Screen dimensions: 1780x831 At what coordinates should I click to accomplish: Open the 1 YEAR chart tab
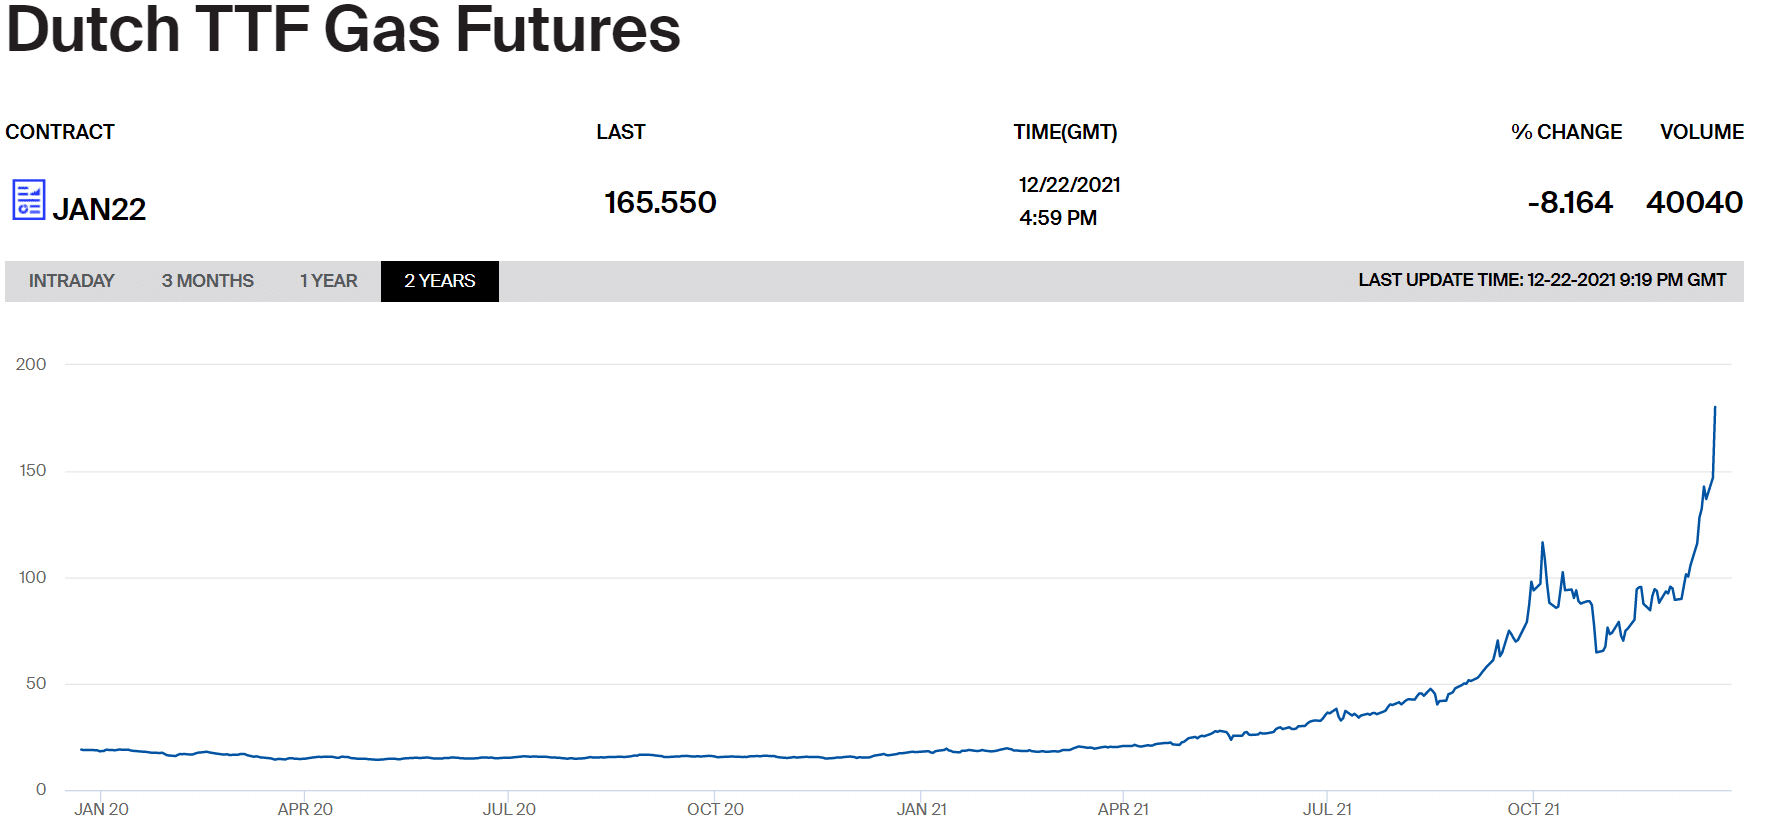tap(328, 281)
